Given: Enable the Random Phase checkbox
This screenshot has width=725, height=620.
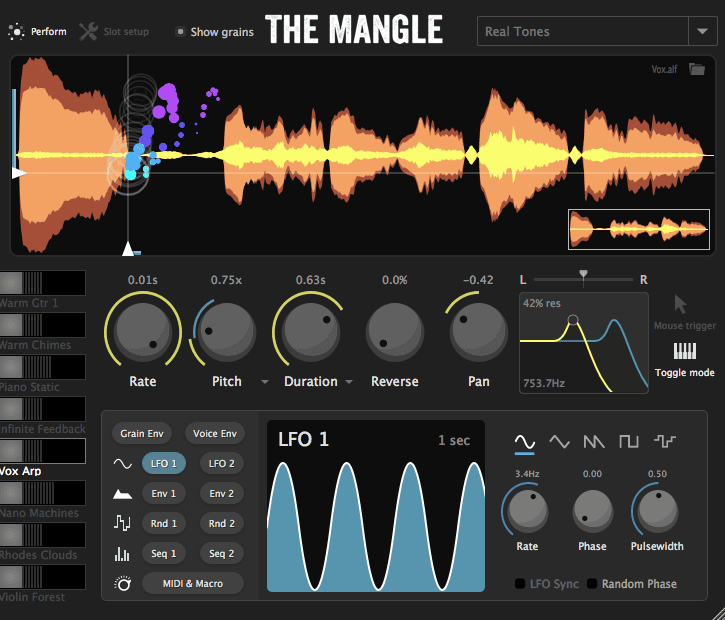Looking at the screenshot, I should 593,584.
